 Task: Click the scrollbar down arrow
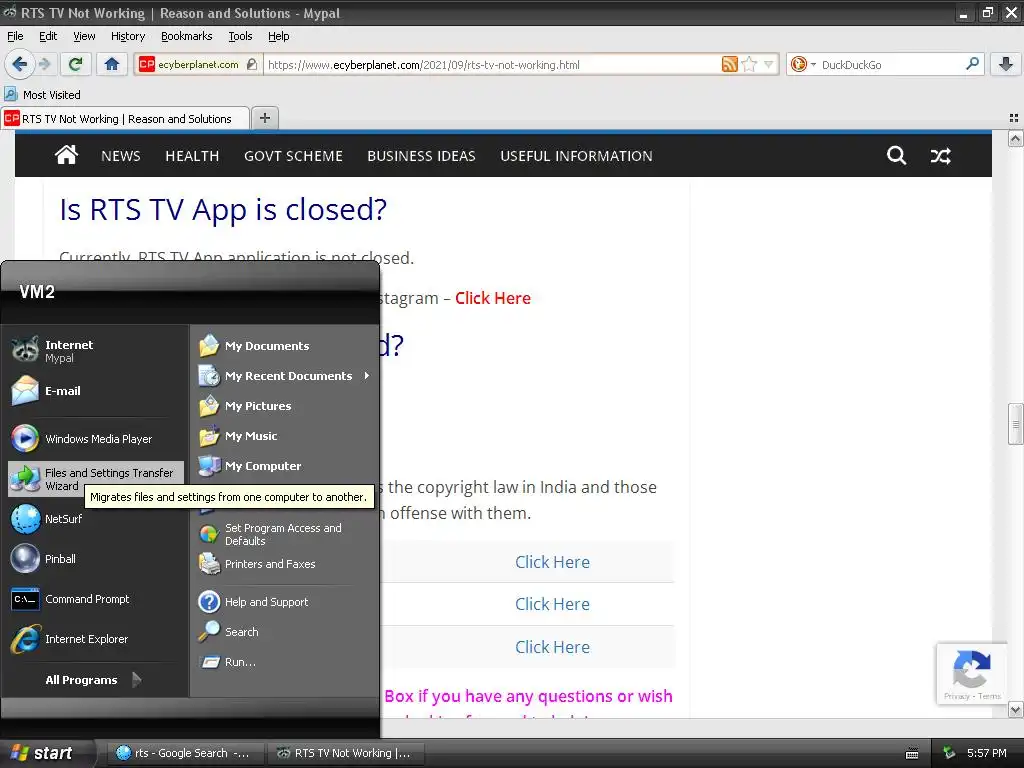tap(1015, 709)
